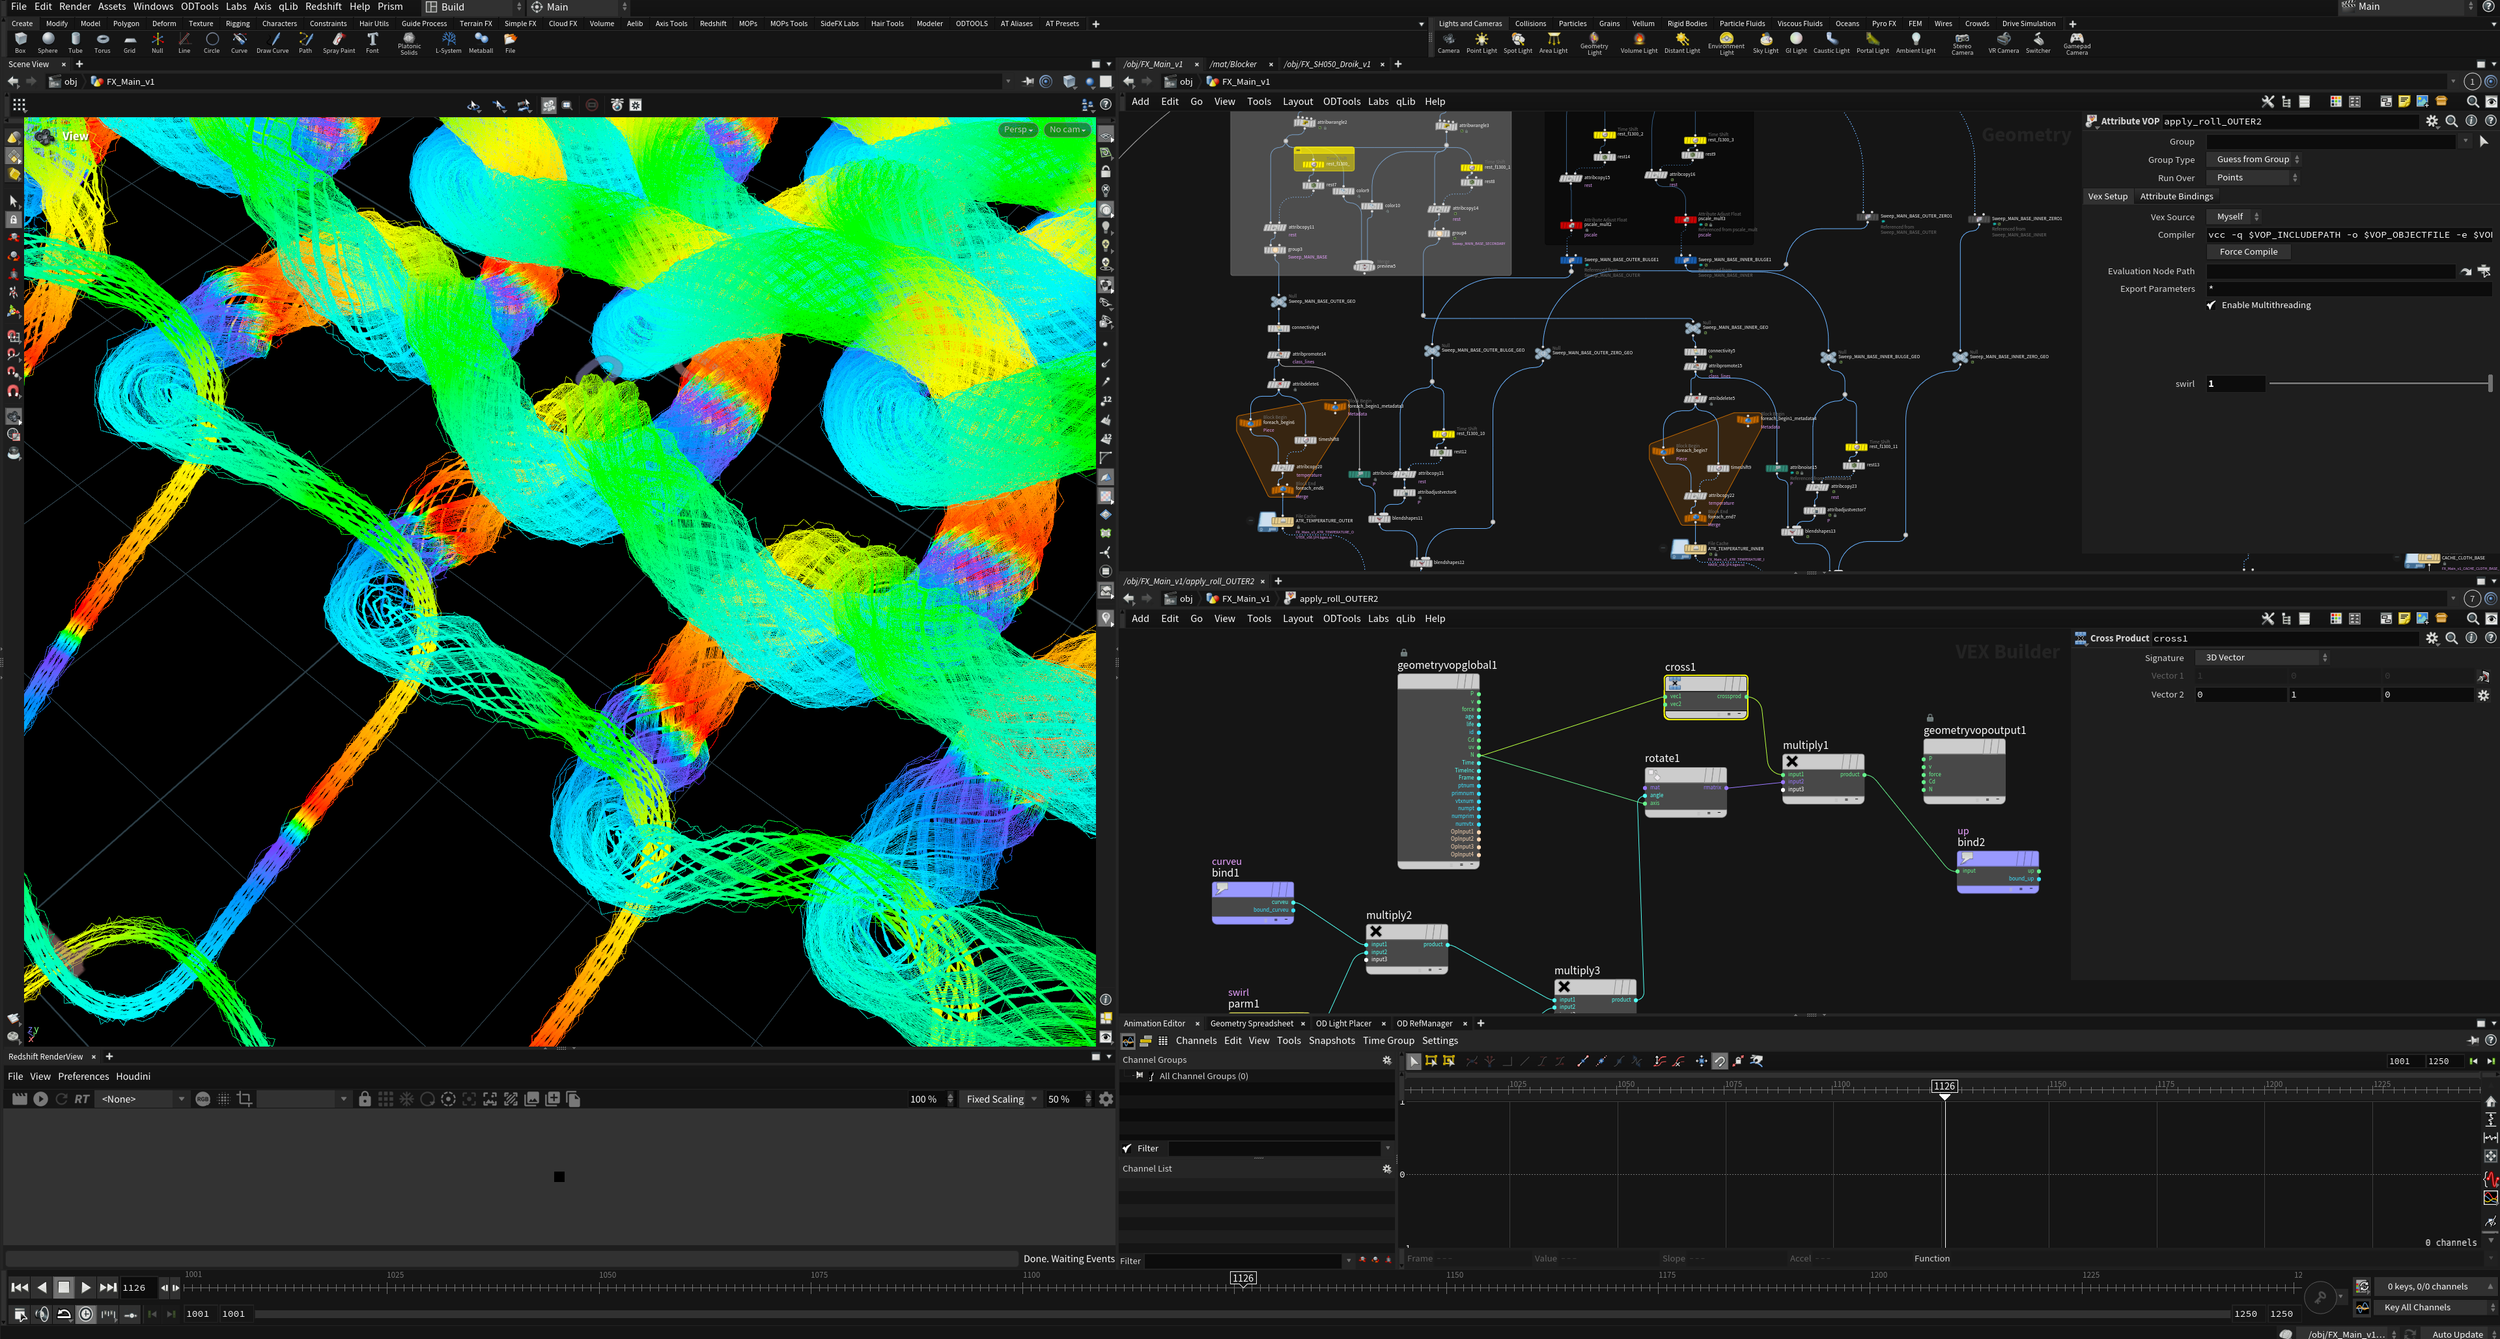Toggle the channel list Filter checkbox
The height and width of the screenshot is (1339, 2500).
pos(1127,1148)
